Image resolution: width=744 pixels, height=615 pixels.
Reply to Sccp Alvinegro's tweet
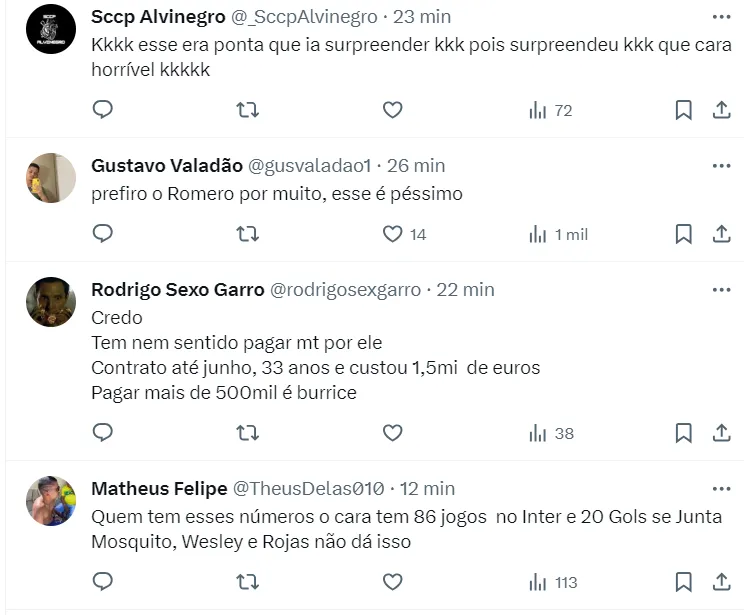click(102, 110)
